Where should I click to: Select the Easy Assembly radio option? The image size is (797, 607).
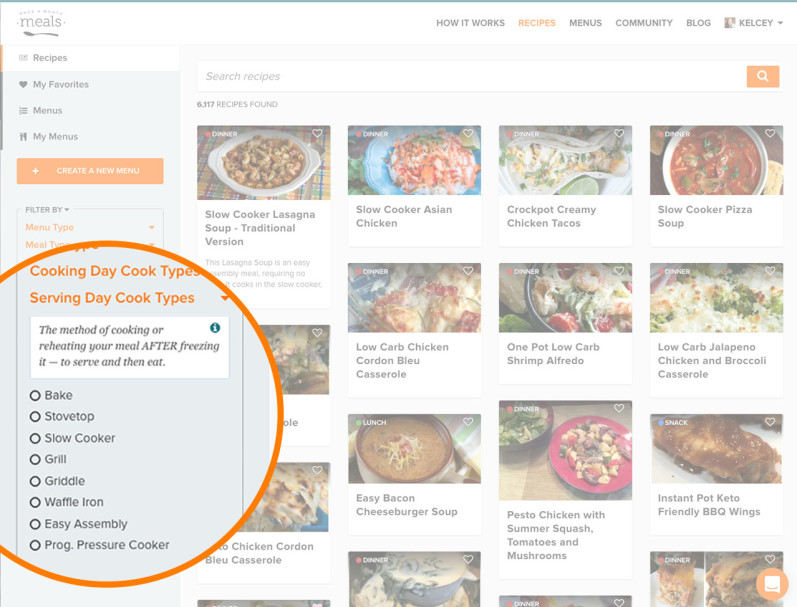(x=35, y=524)
